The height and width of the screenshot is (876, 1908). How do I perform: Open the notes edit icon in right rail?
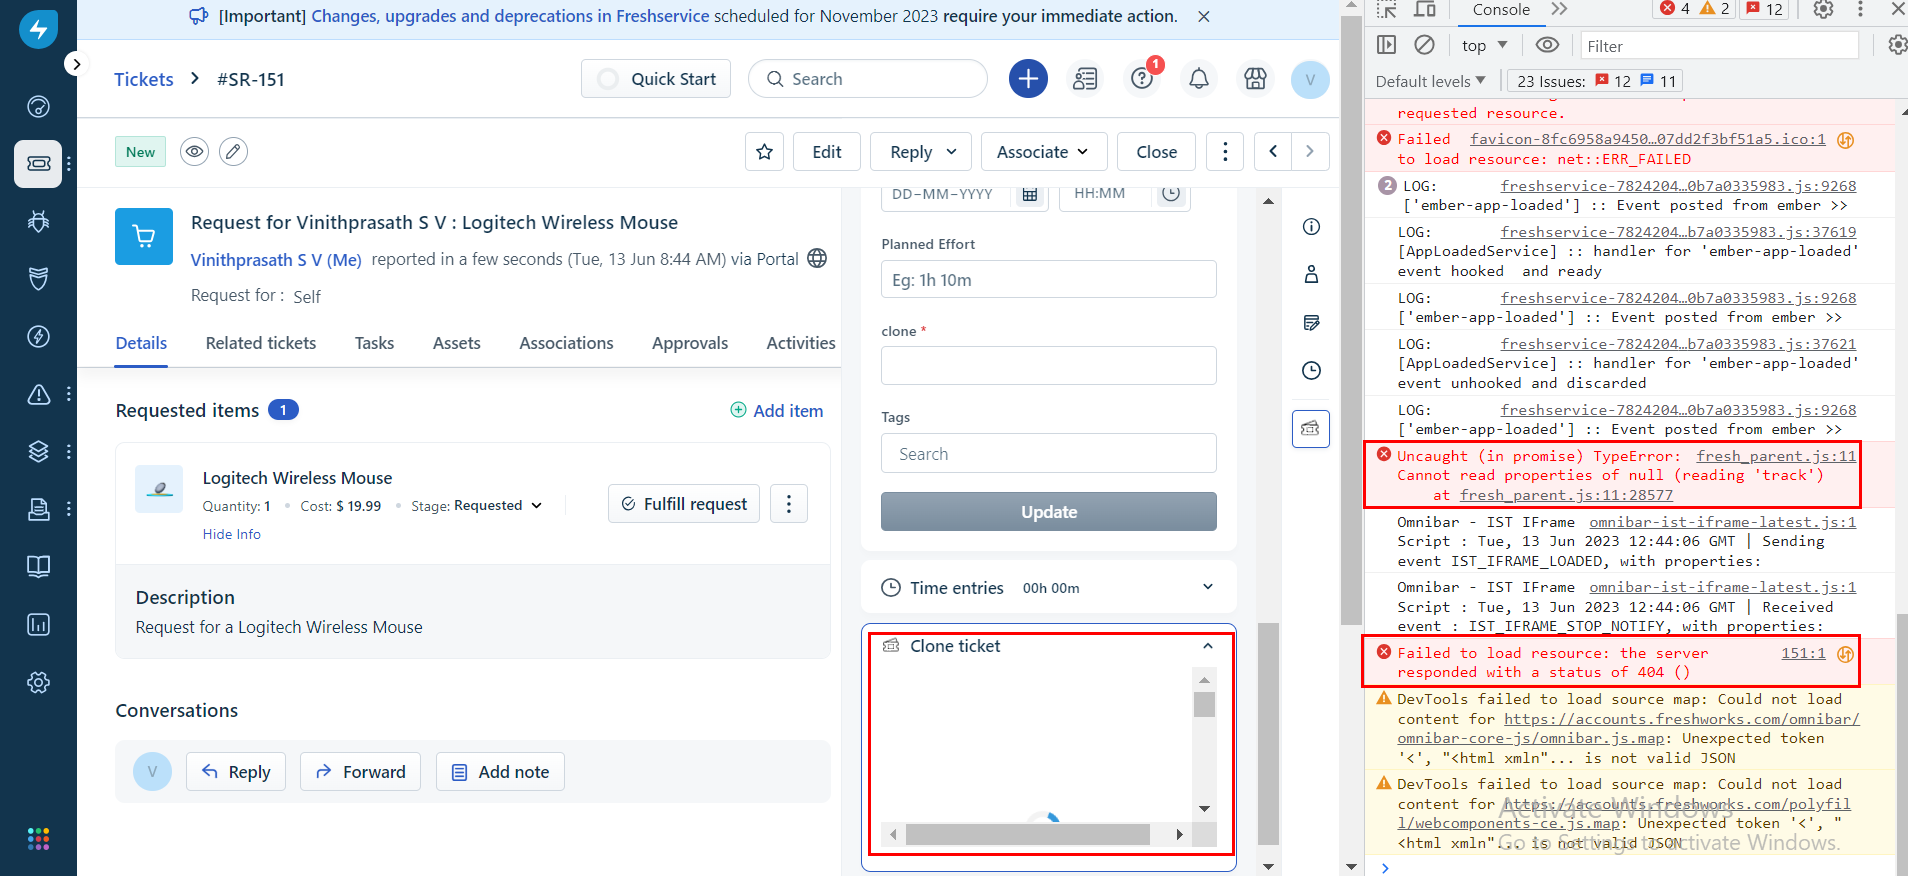1311,322
